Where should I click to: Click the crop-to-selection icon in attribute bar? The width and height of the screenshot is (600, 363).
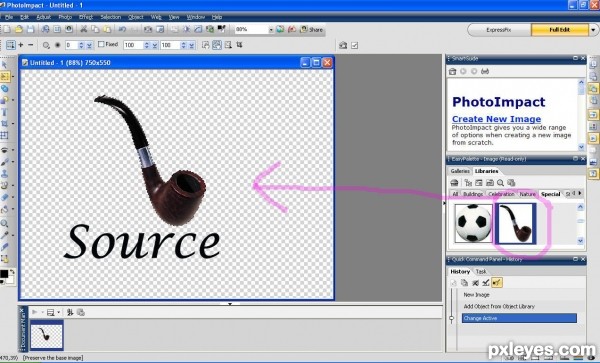coord(239,45)
